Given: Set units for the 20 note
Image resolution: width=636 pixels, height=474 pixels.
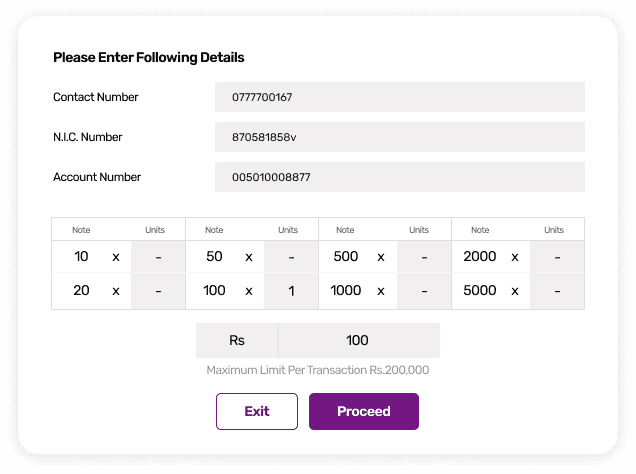Looking at the screenshot, I should [158, 291].
